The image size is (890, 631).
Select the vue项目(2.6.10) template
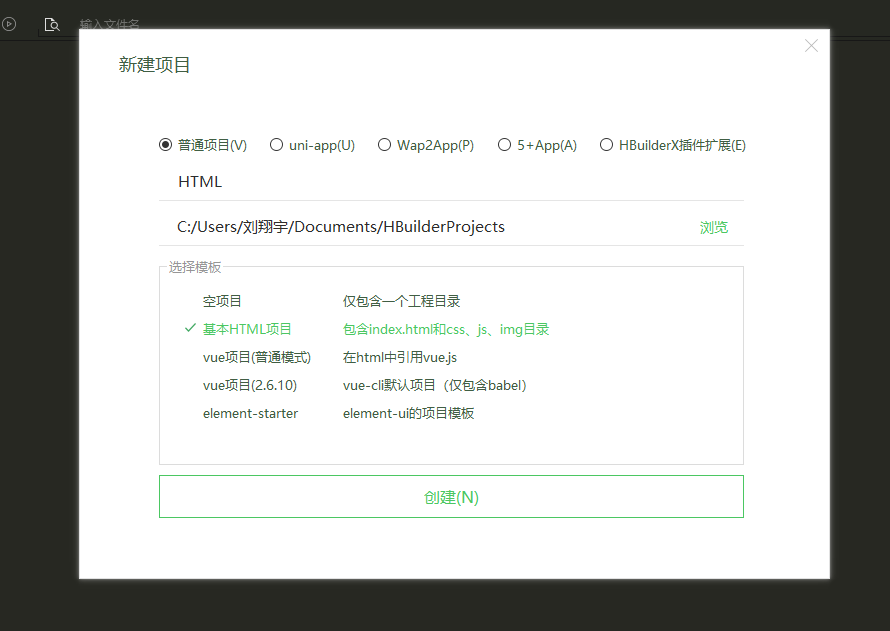[x=250, y=385]
